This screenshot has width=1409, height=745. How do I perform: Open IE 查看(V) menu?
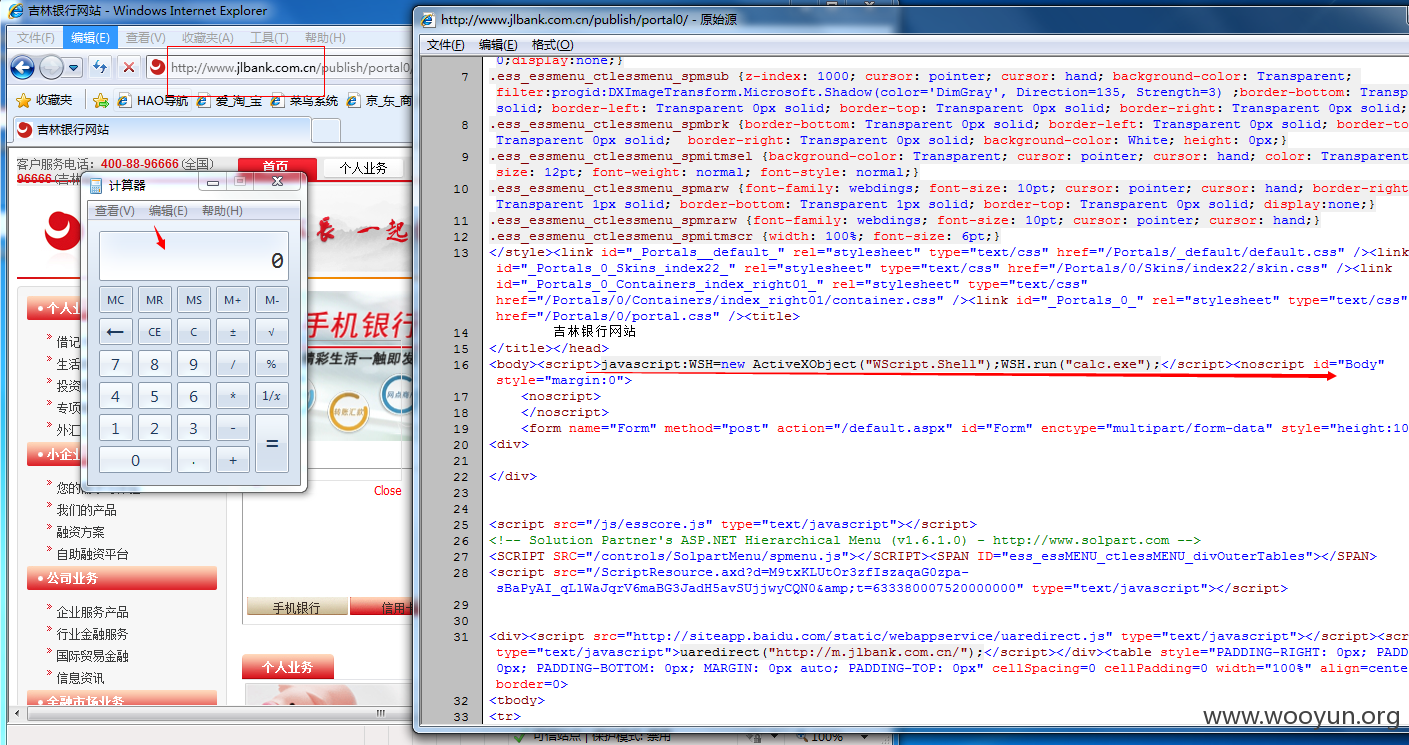click(x=146, y=38)
